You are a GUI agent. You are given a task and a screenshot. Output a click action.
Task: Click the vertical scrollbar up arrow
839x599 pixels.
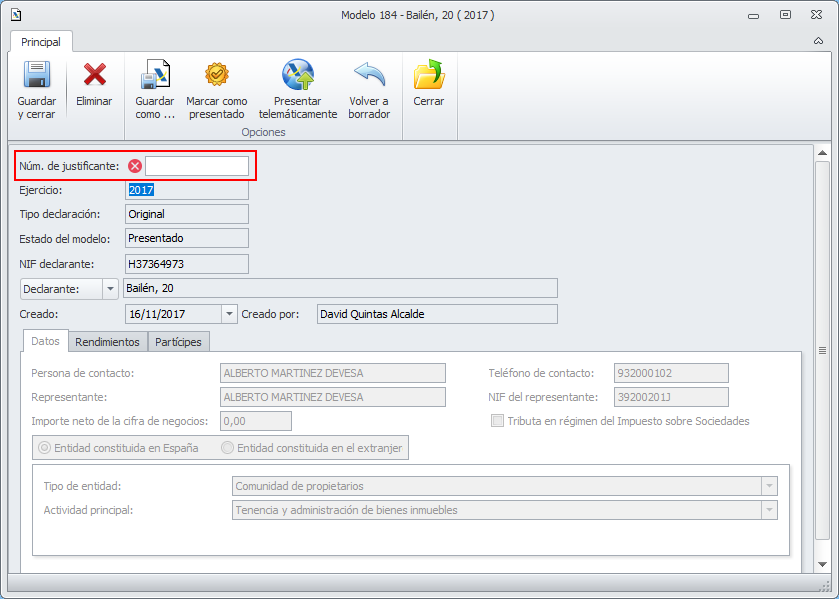[822, 154]
